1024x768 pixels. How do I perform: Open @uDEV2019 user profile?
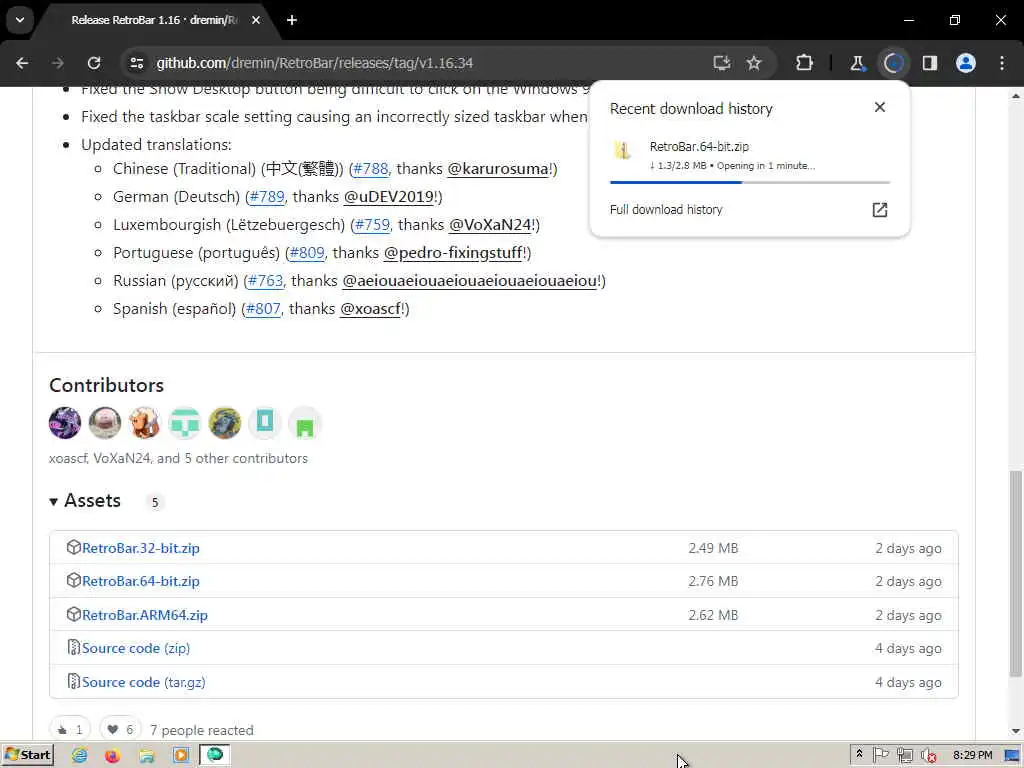(x=389, y=197)
